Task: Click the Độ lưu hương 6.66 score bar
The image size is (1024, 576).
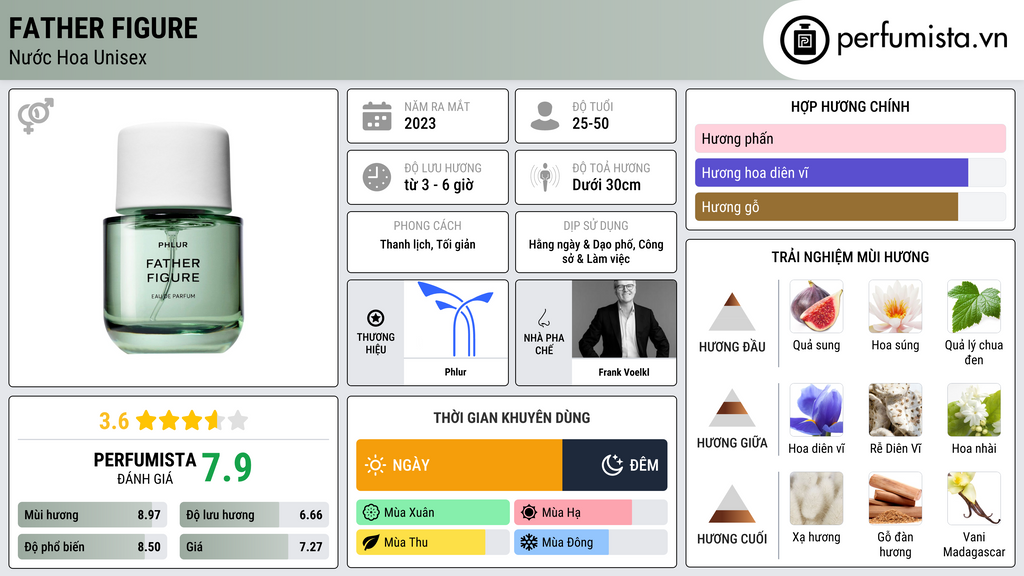Action: [254, 515]
